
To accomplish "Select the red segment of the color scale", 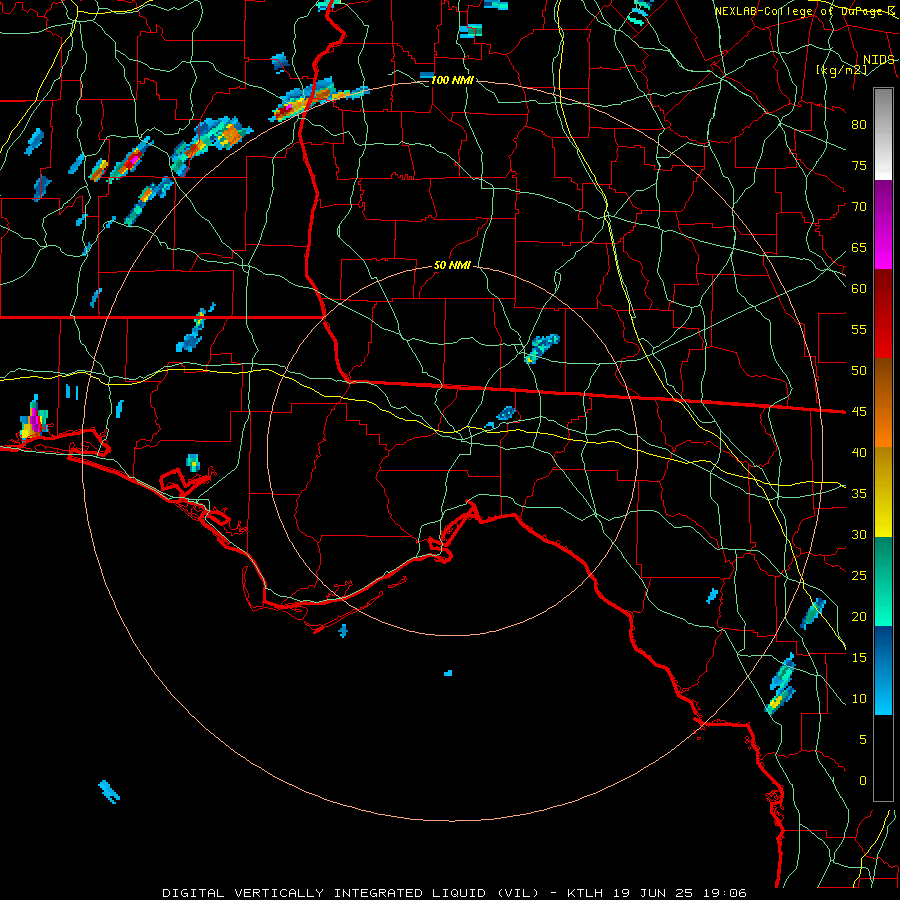I will [883, 314].
